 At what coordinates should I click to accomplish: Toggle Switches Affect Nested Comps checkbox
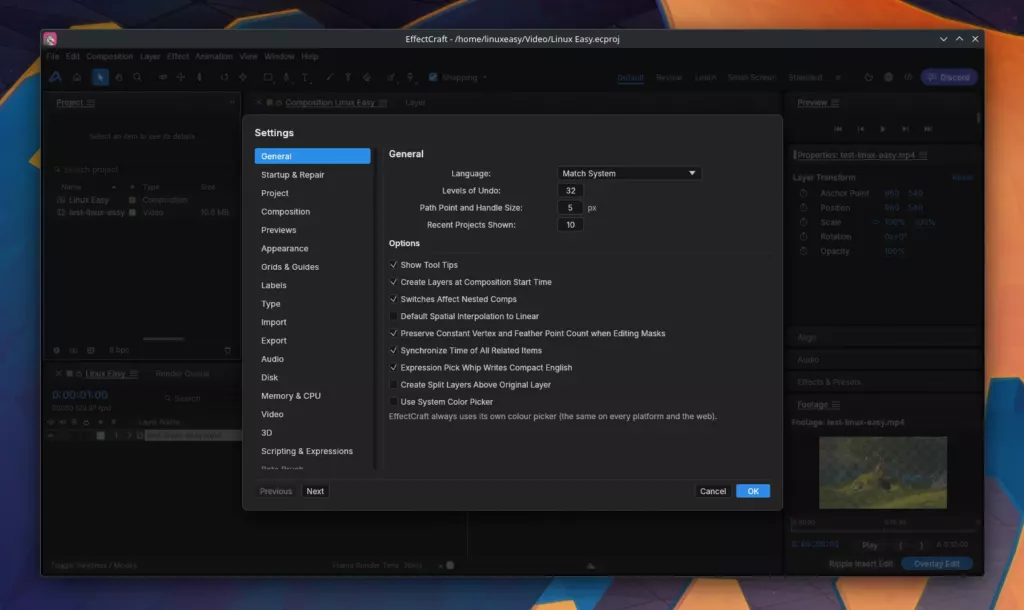[393, 299]
